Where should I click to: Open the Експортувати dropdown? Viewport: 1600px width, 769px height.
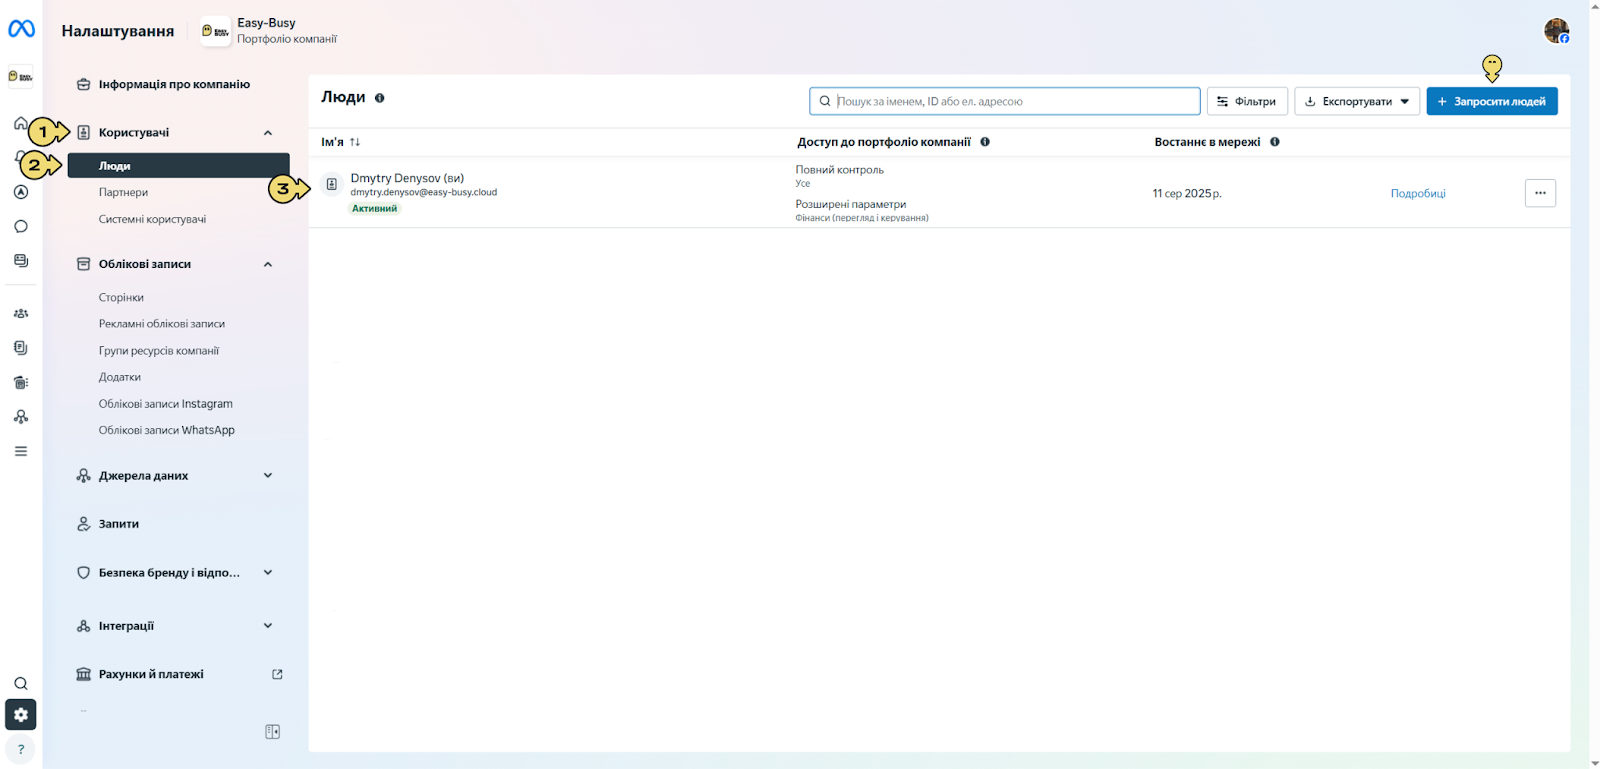coord(1357,101)
